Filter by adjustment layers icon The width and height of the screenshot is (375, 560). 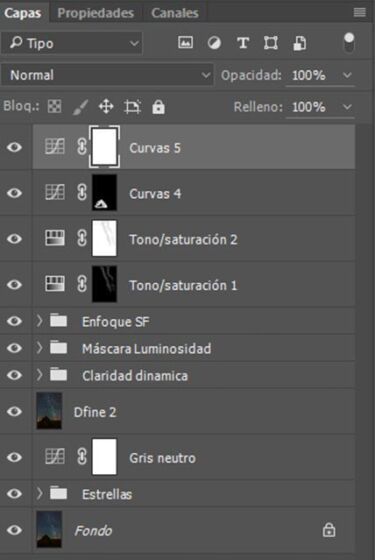214,43
